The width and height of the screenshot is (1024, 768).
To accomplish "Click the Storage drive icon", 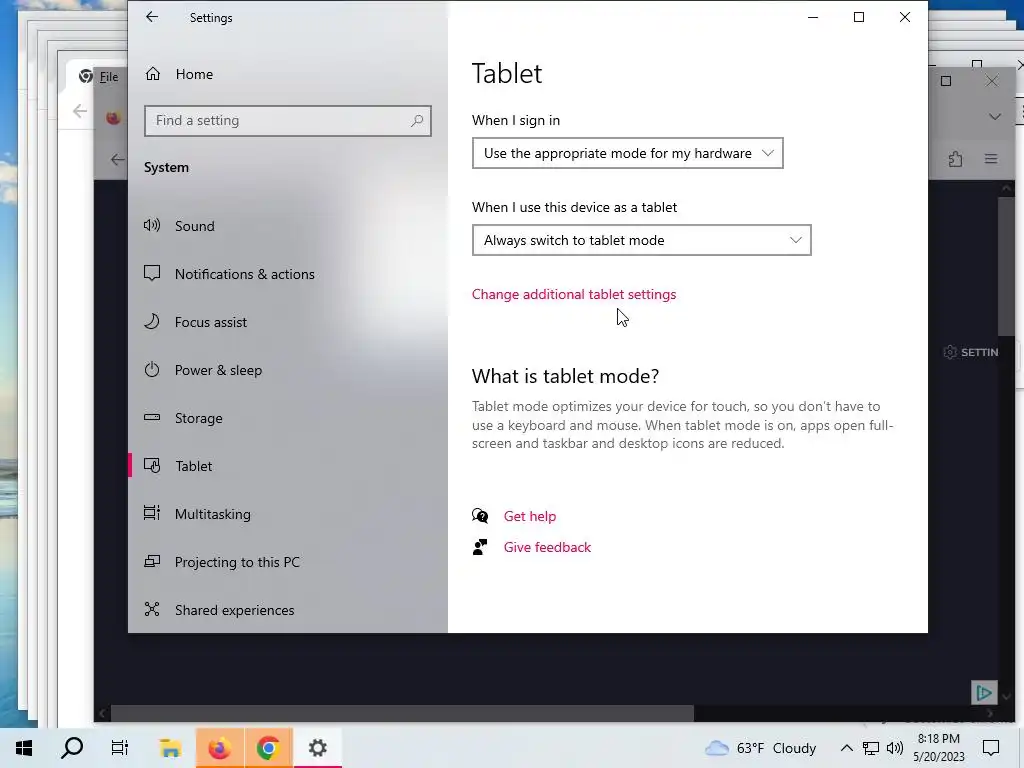I will click(152, 417).
